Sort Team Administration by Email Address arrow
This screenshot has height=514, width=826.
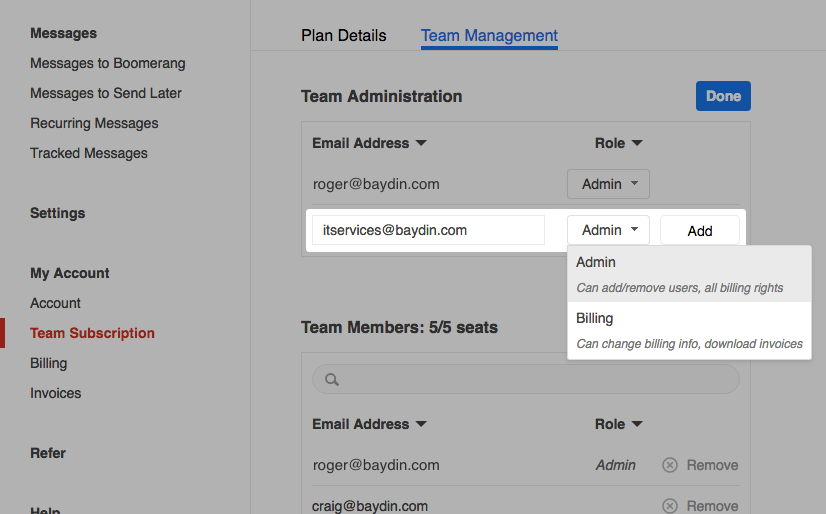point(421,143)
